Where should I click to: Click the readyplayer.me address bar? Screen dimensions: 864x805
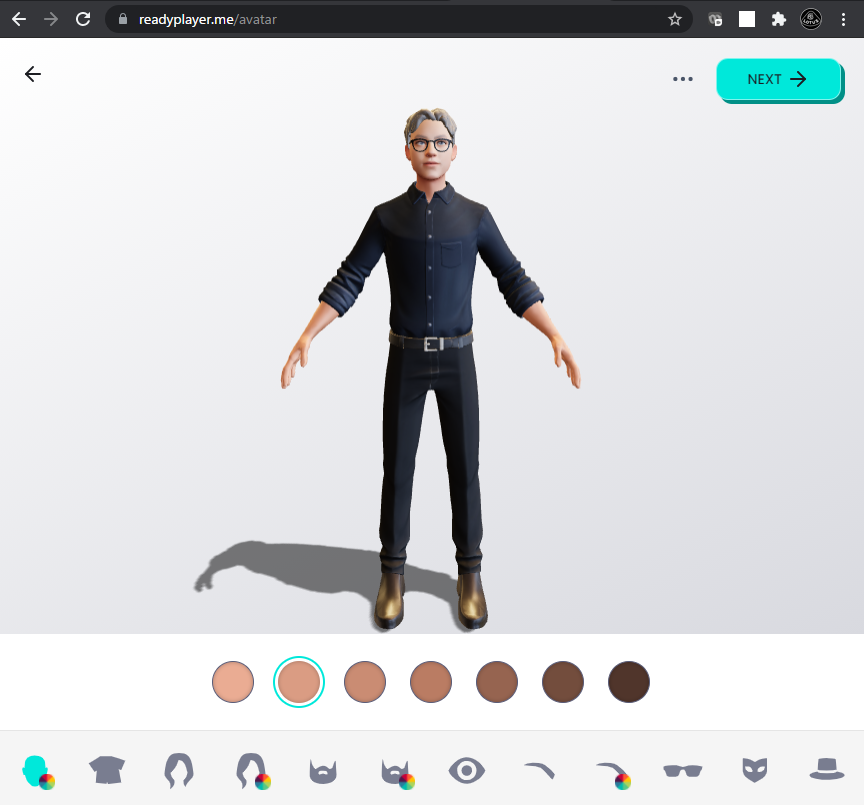point(390,19)
